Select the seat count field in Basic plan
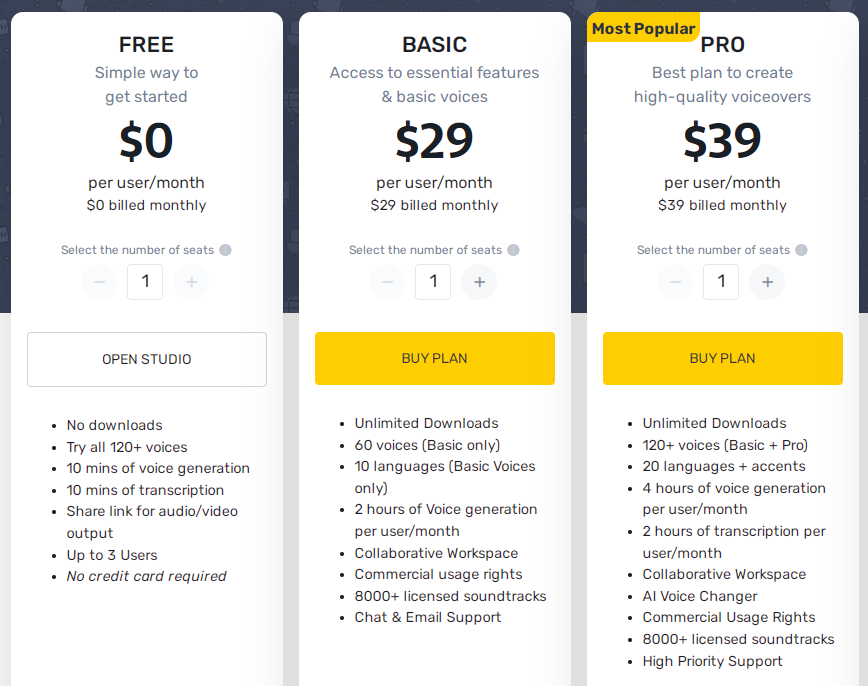The image size is (868, 686). 433,282
